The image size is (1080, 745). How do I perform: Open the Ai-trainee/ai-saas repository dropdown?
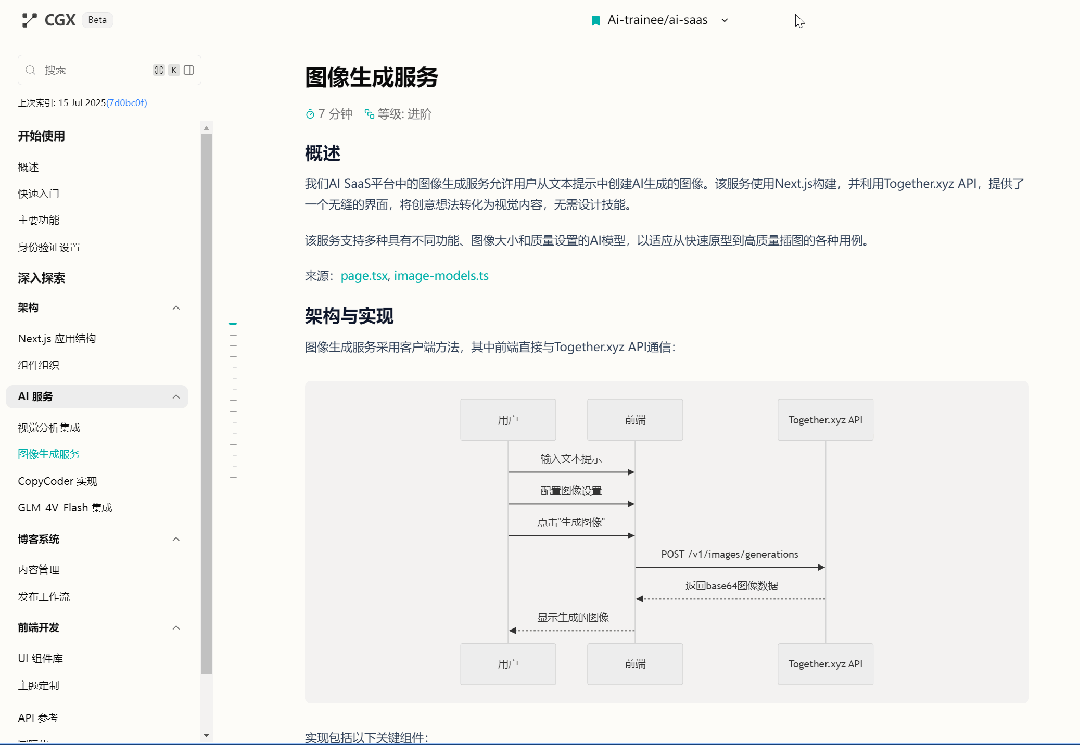(x=725, y=20)
